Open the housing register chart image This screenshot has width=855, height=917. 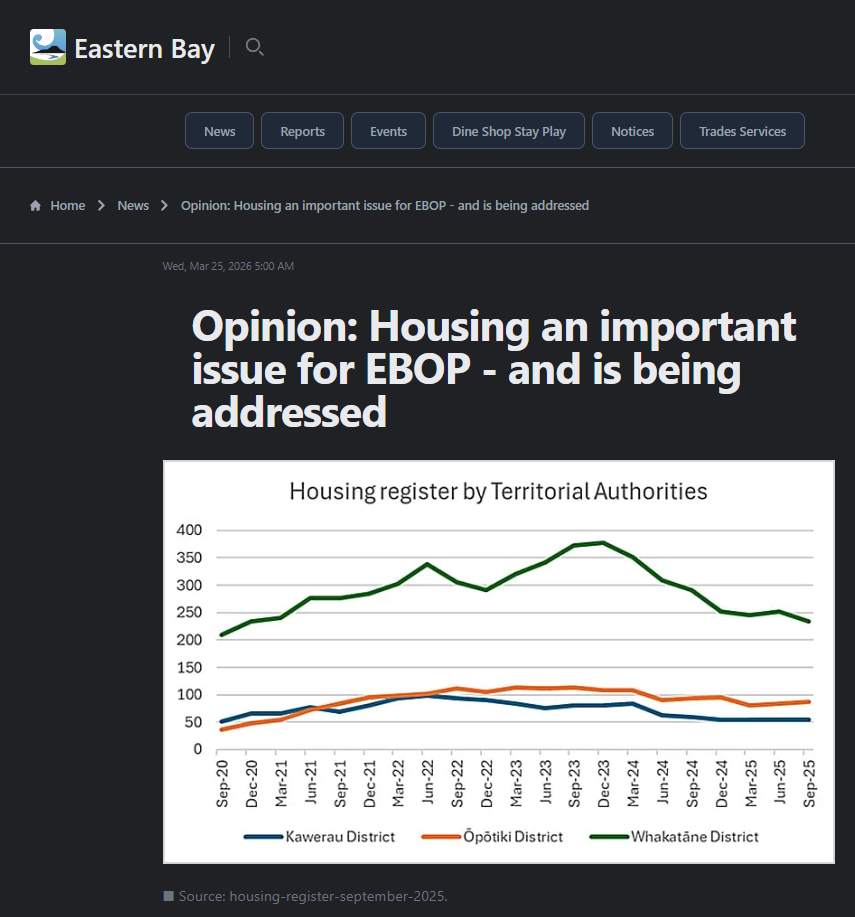click(499, 661)
